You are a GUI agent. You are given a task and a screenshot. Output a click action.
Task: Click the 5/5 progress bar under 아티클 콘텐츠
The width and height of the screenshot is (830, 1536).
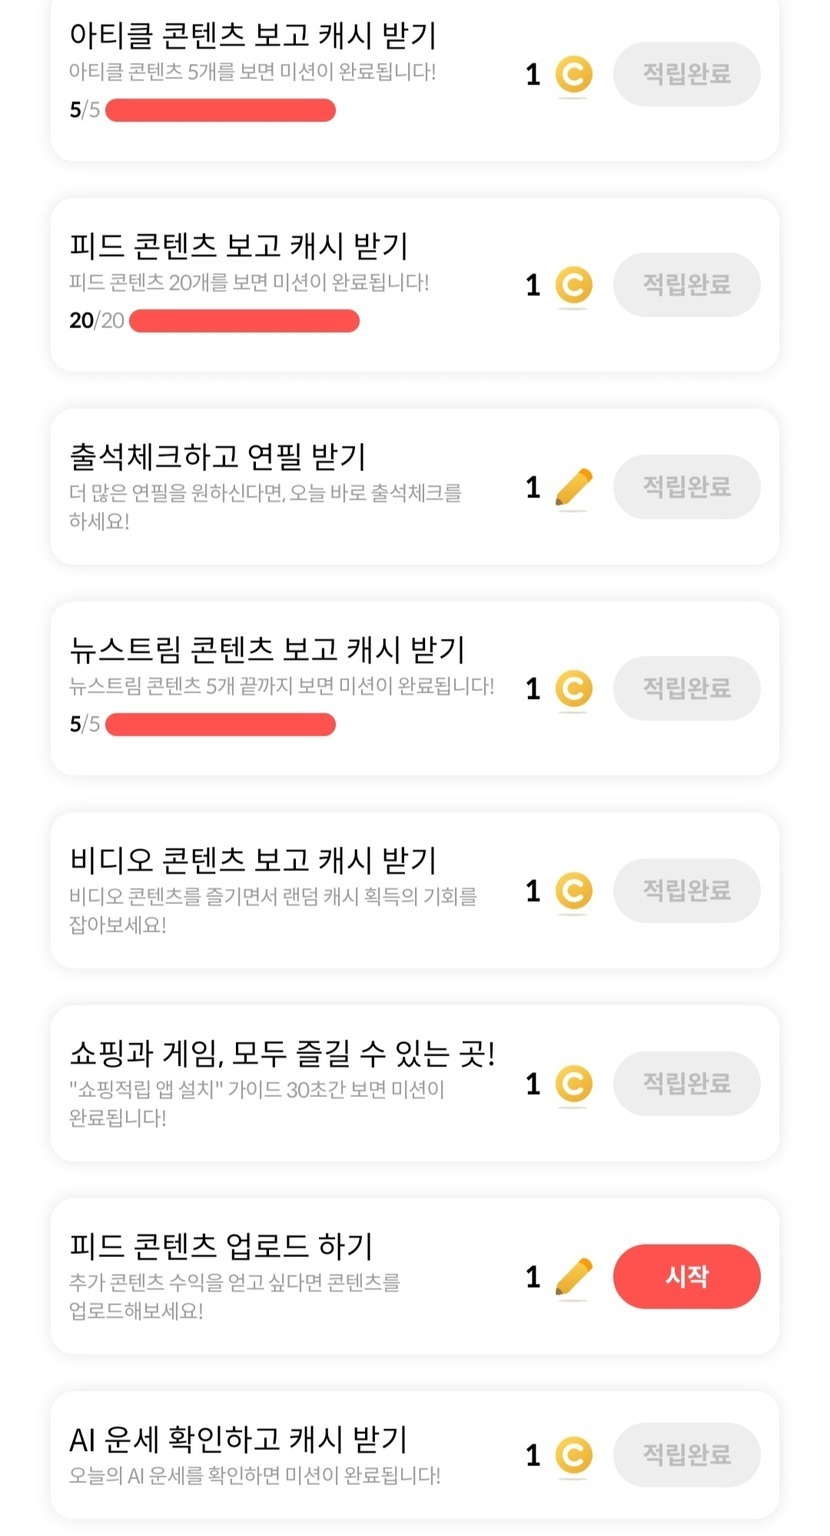220,110
